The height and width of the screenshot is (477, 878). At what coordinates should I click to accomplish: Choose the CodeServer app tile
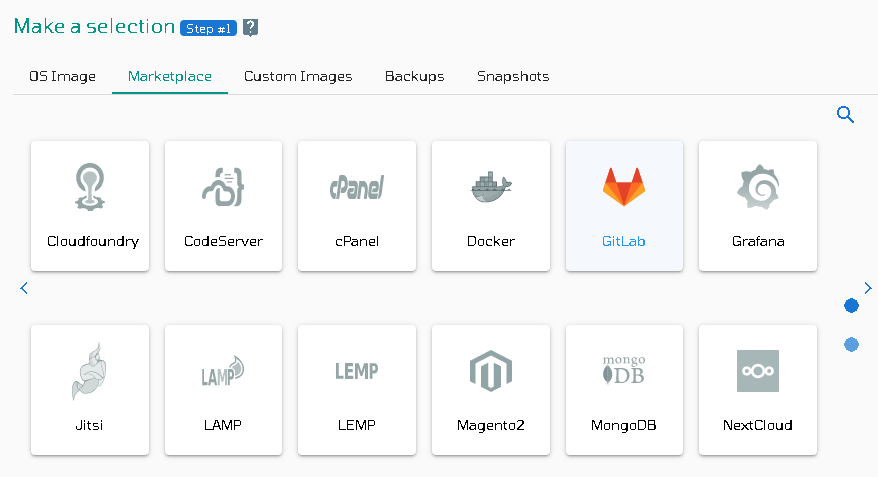point(223,206)
